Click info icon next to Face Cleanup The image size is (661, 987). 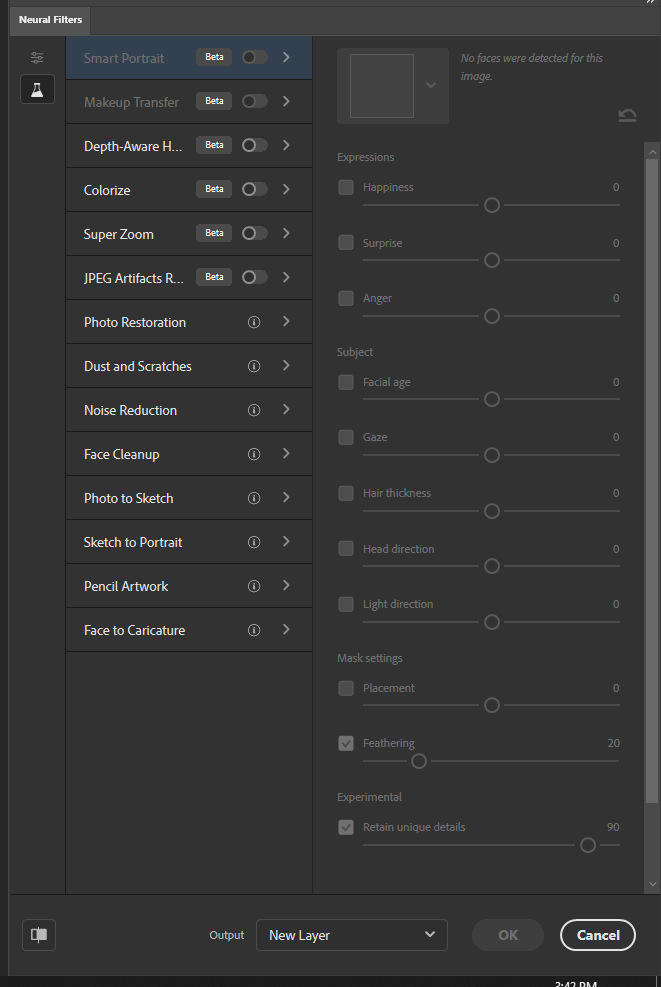(x=254, y=455)
